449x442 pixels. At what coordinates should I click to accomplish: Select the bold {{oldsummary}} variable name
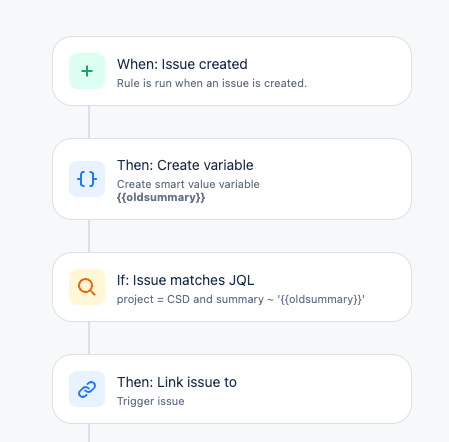(x=161, y=197)
